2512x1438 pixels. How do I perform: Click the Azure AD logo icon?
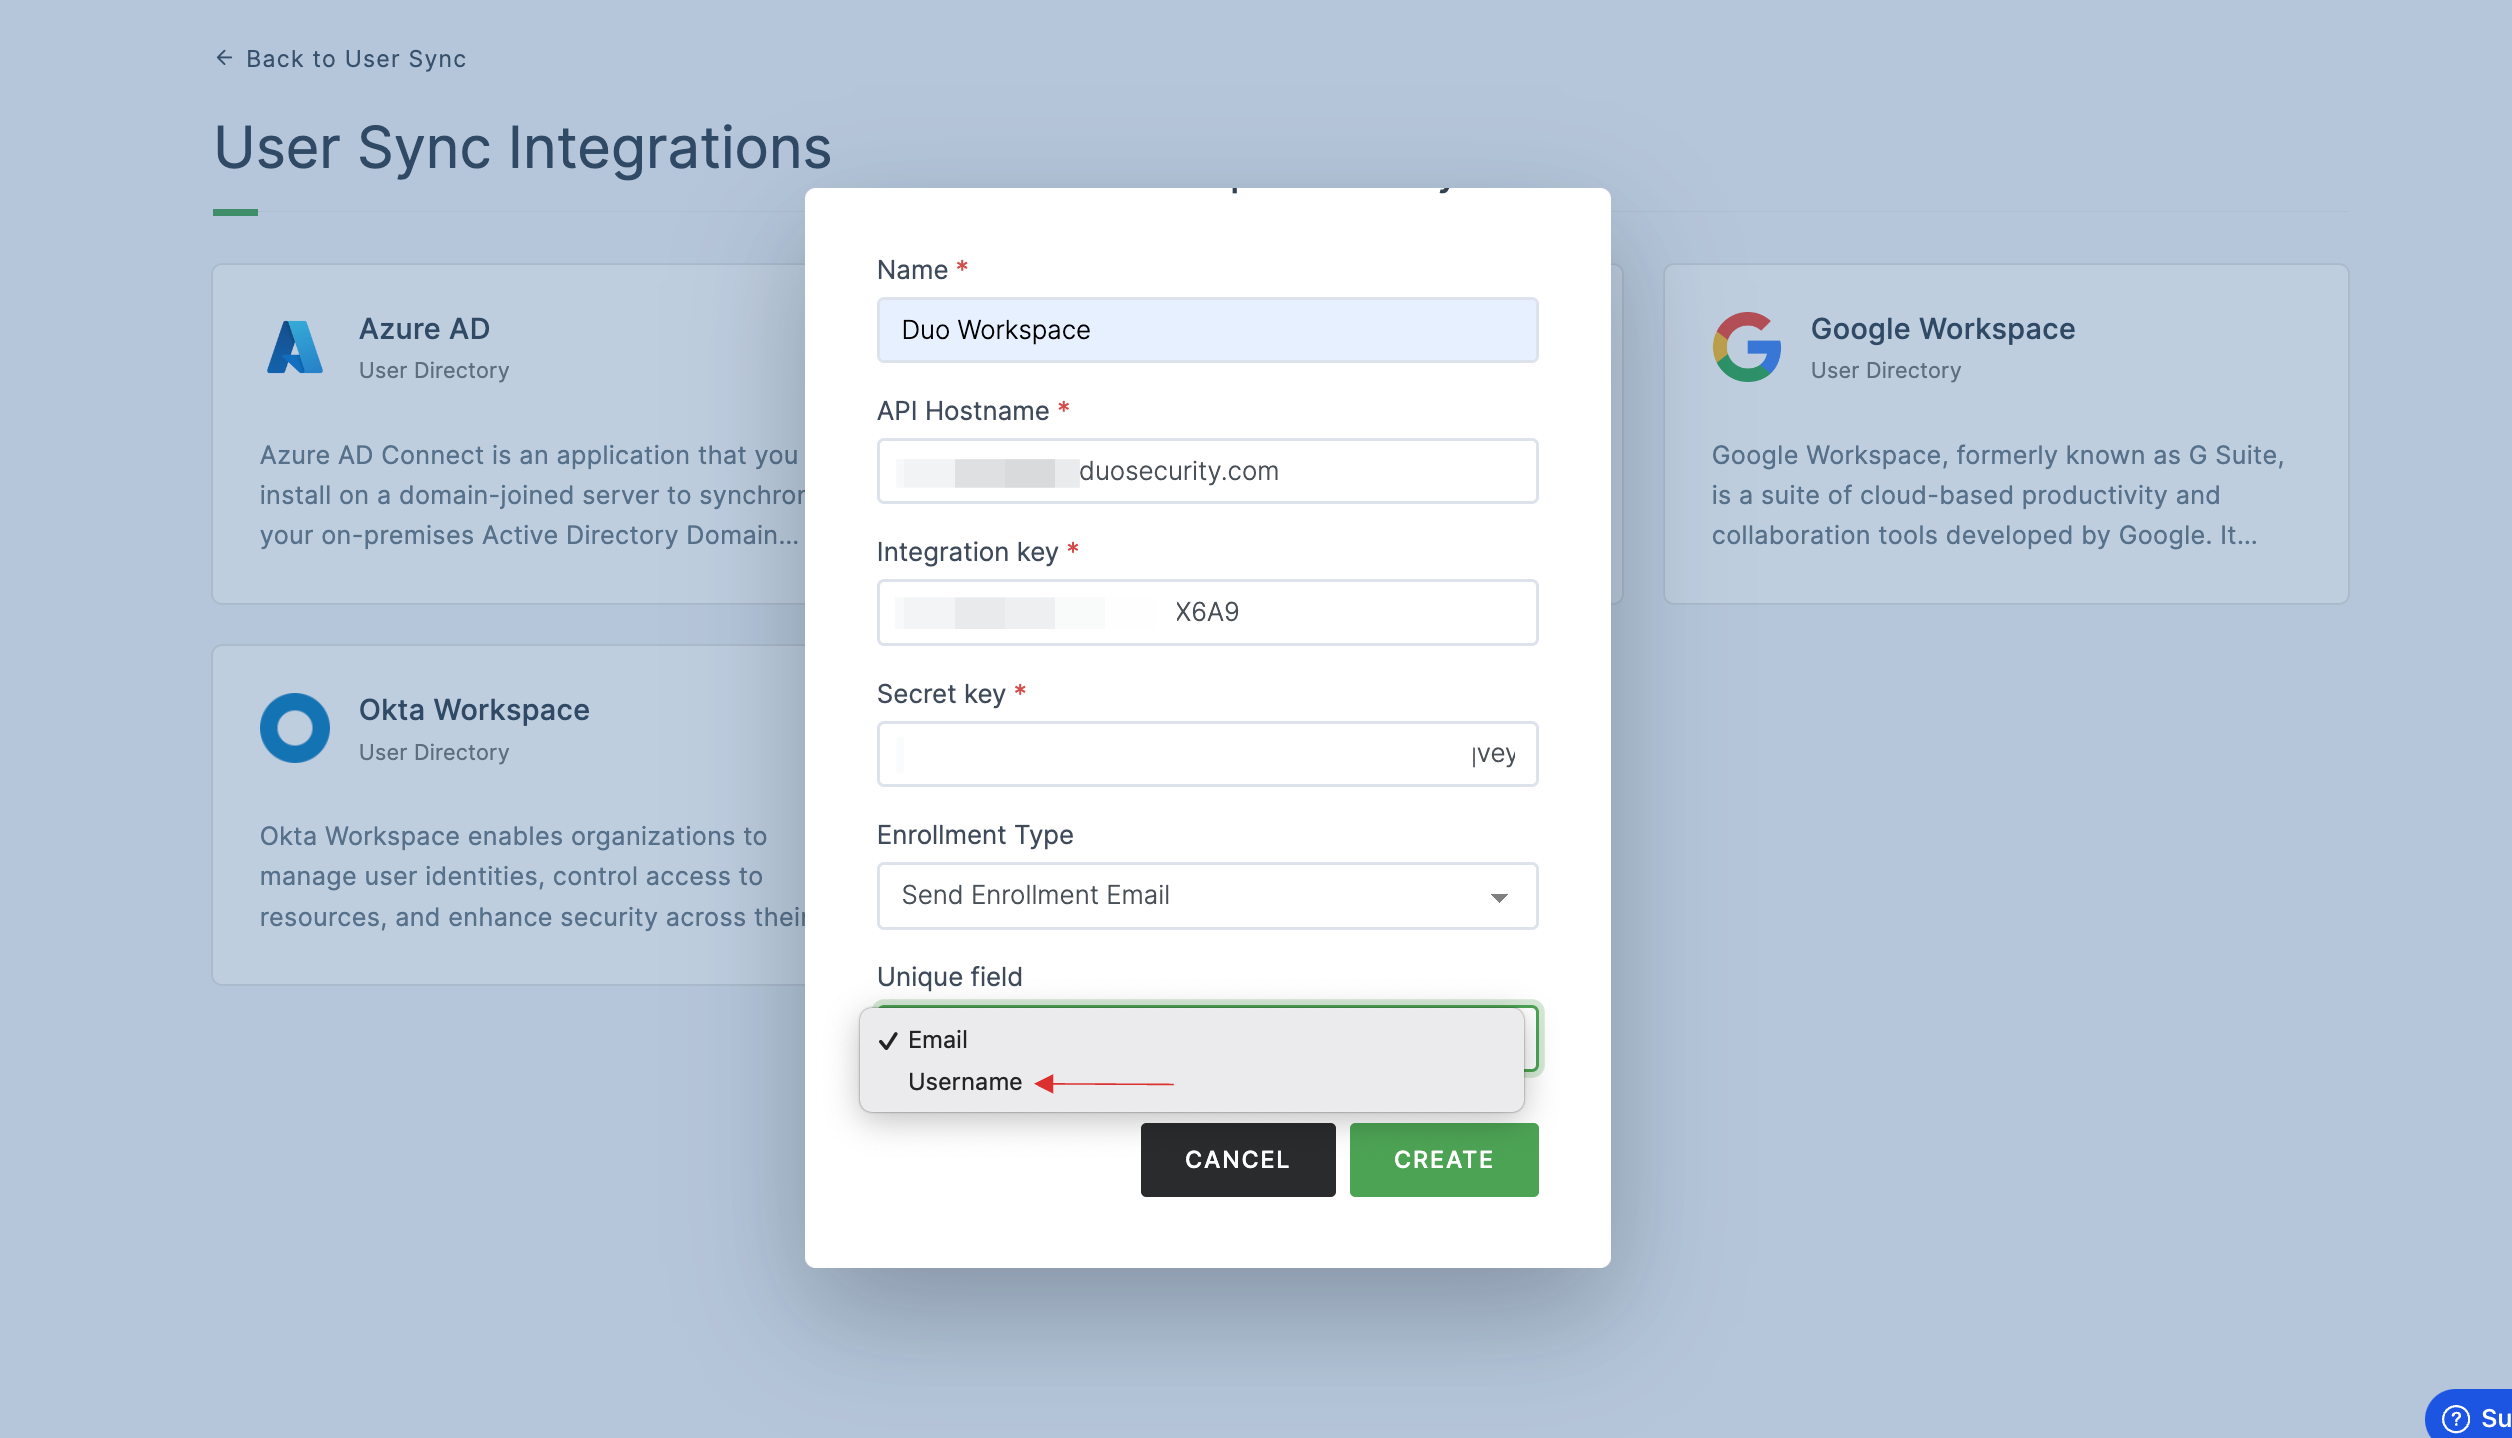[295, 347]
